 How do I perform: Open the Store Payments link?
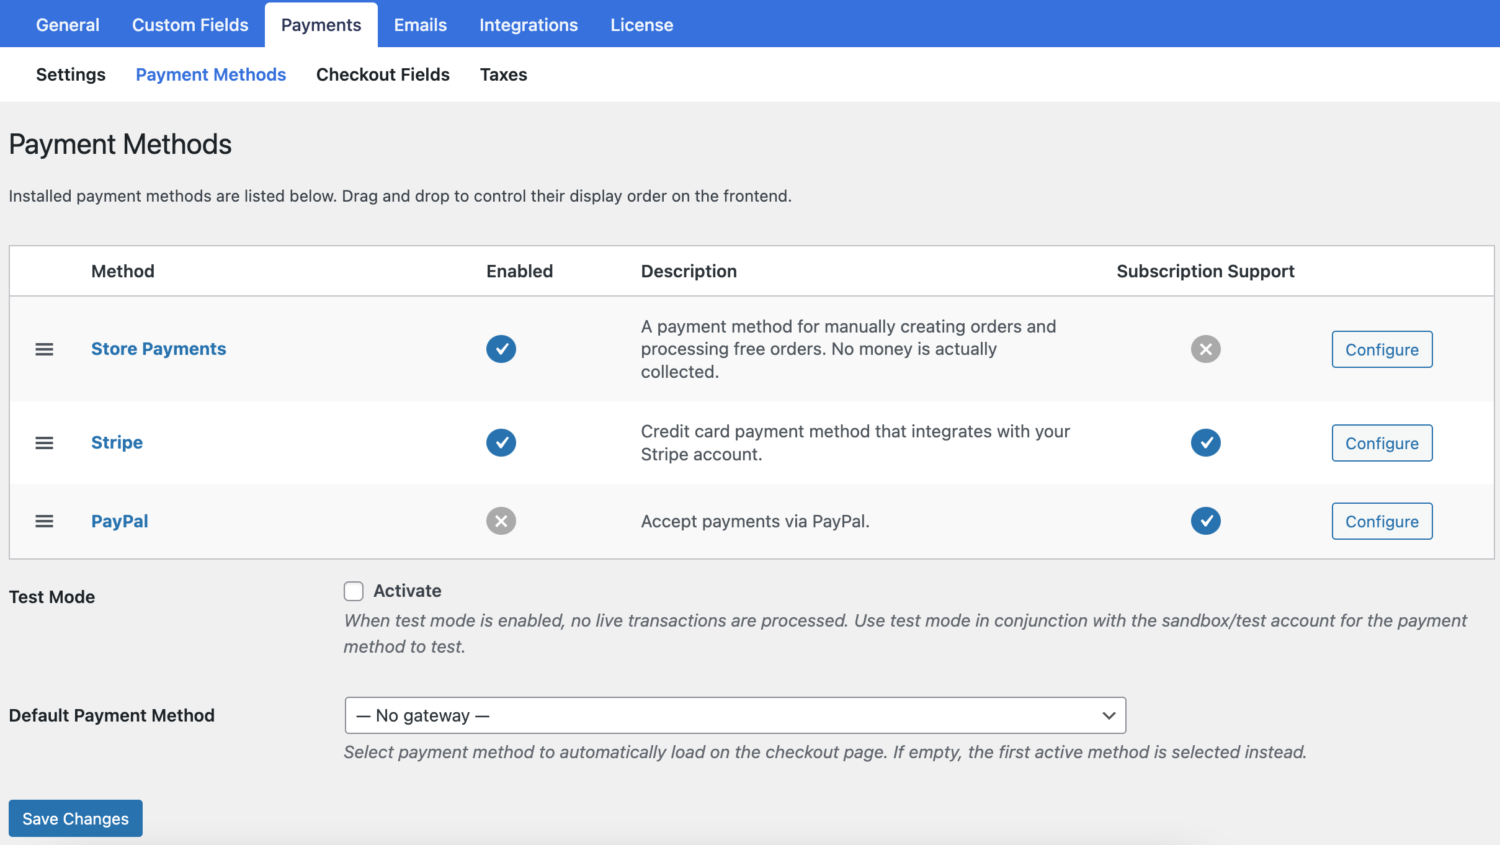(x=159, y=349)
